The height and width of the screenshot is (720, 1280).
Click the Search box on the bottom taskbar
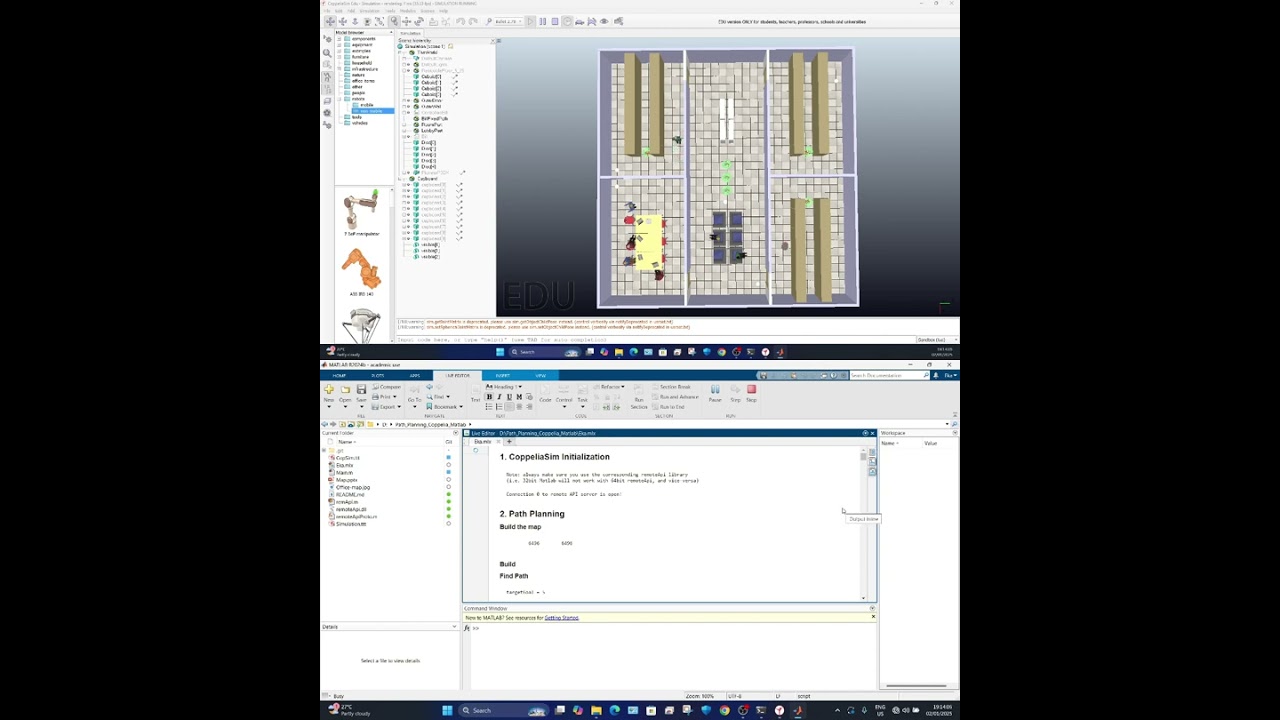(x=505, y=711)
